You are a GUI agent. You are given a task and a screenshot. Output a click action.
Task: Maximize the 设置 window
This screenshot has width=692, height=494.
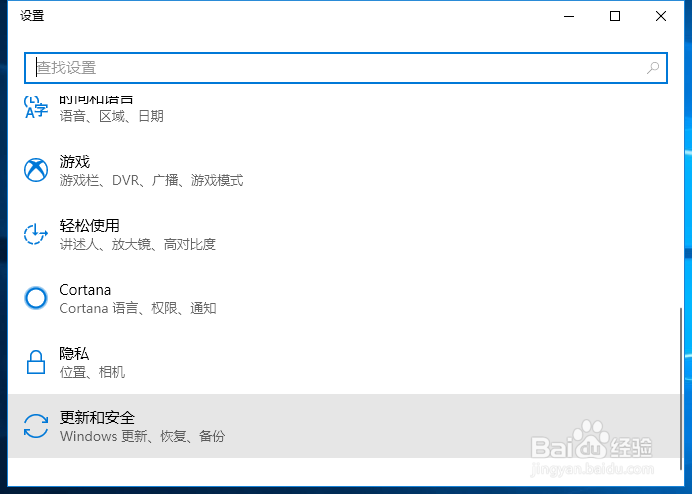(615, 16)
